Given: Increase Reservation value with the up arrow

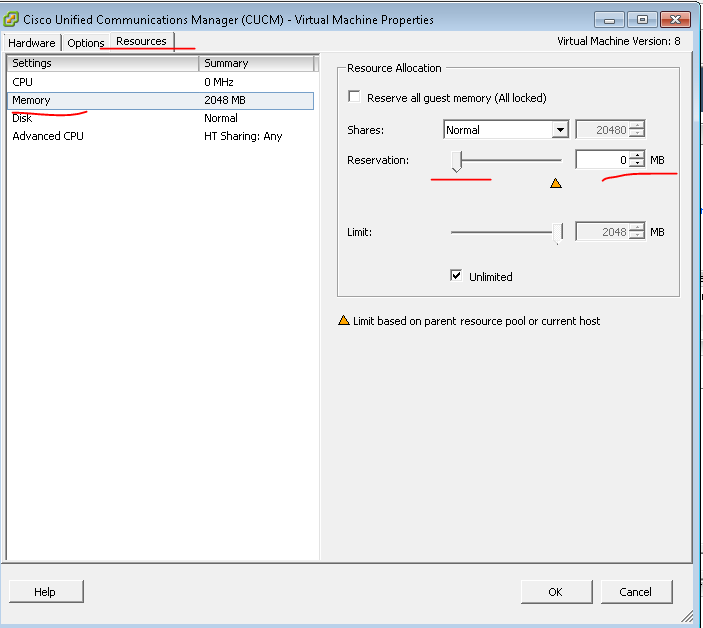Looking at the screenshot, I should pyautogui.click(x=637, y=156).
